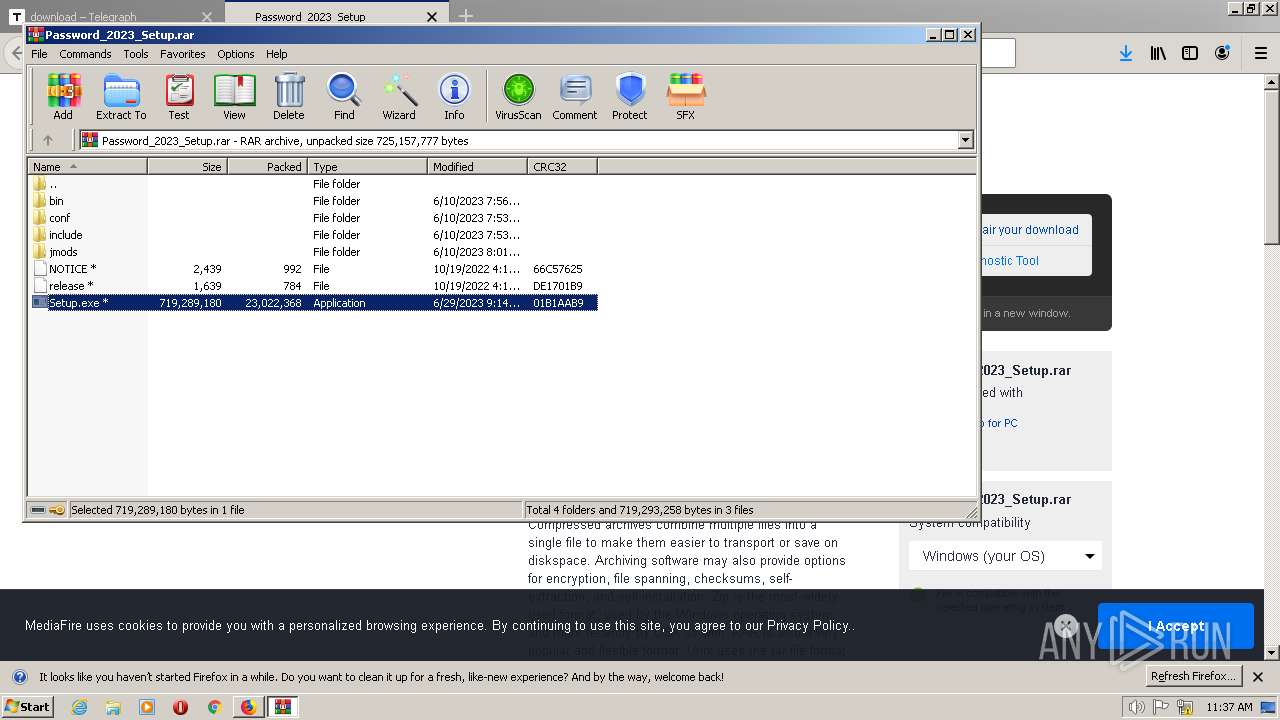Open the File menu
Image resolution: width=1280 pixels, height=720 pixels.
pyautogui.click(x=39, y=54)
